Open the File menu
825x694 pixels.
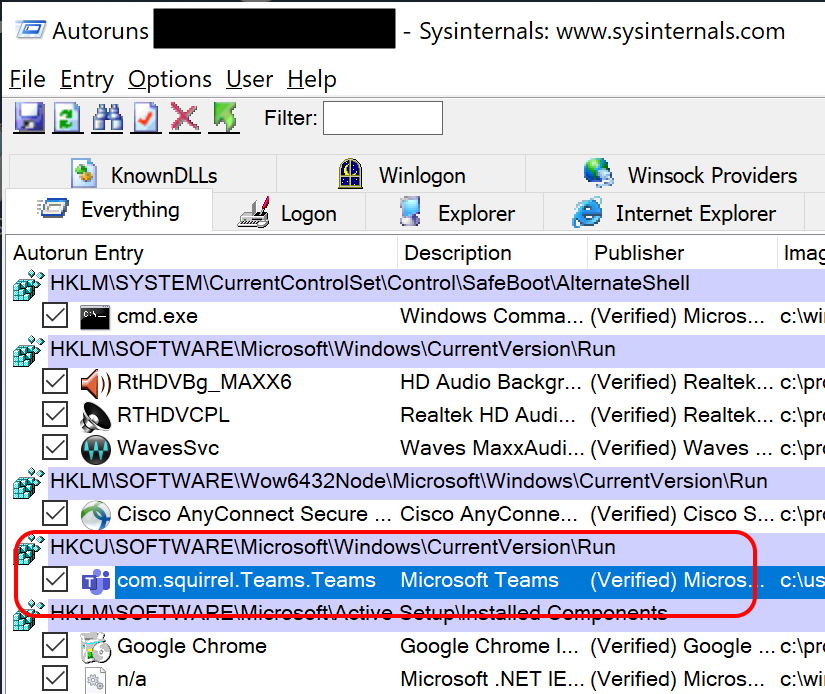coord(27,79)
